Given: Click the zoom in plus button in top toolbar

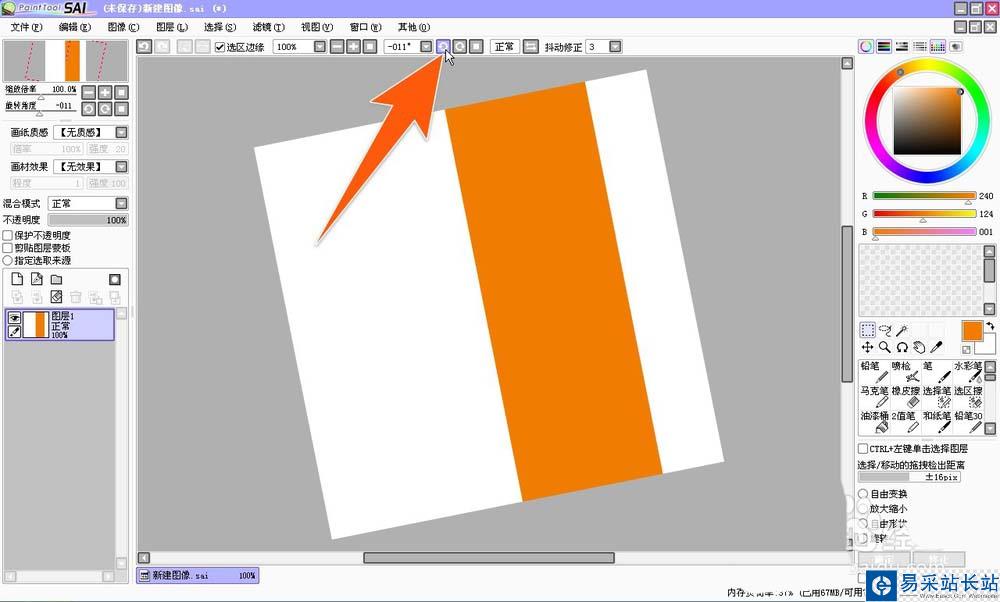Looking at the screenshot, I should (353, 47).
